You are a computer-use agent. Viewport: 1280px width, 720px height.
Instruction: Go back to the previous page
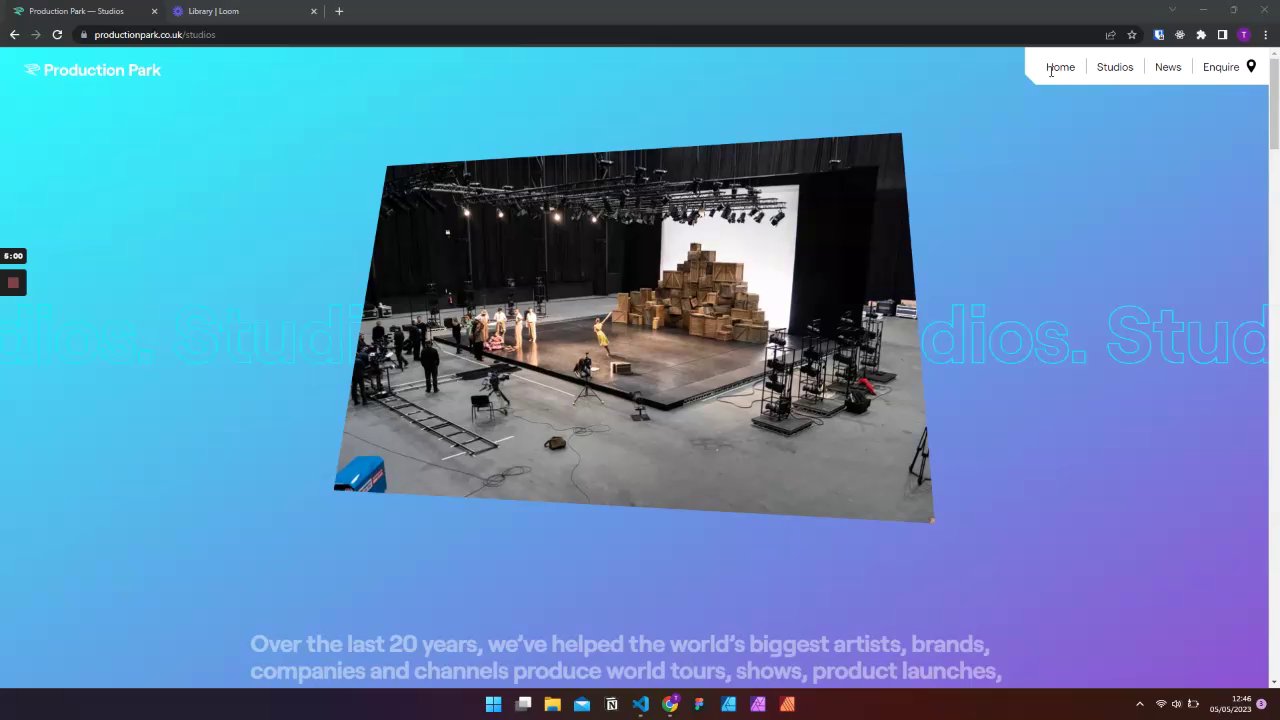click(14, 34)
